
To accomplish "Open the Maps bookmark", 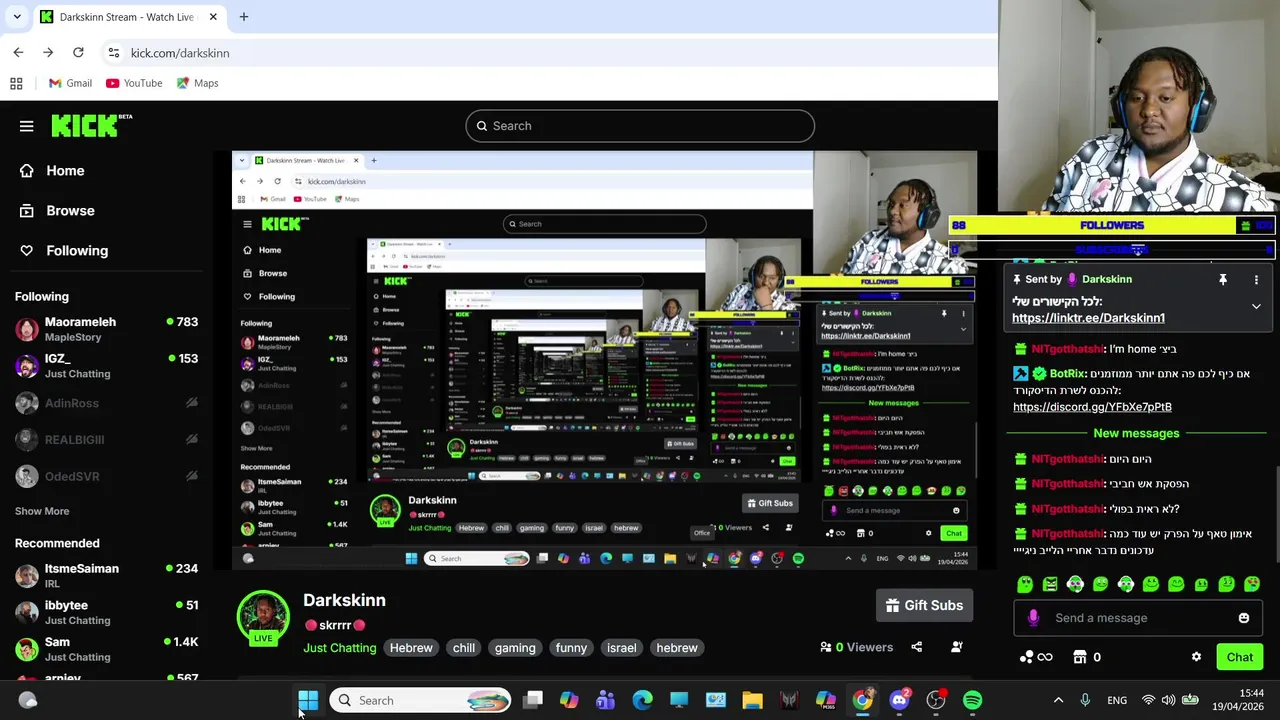I will [197, 83].
